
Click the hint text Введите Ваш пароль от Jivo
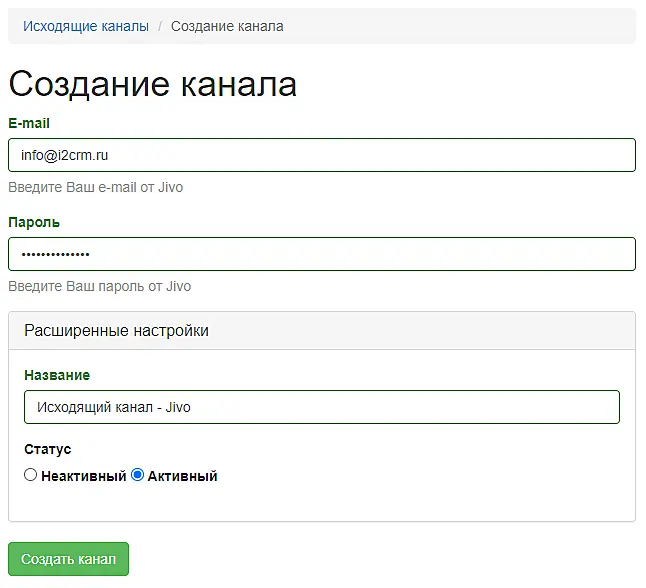pyautogui.click(x=99, y=286)
